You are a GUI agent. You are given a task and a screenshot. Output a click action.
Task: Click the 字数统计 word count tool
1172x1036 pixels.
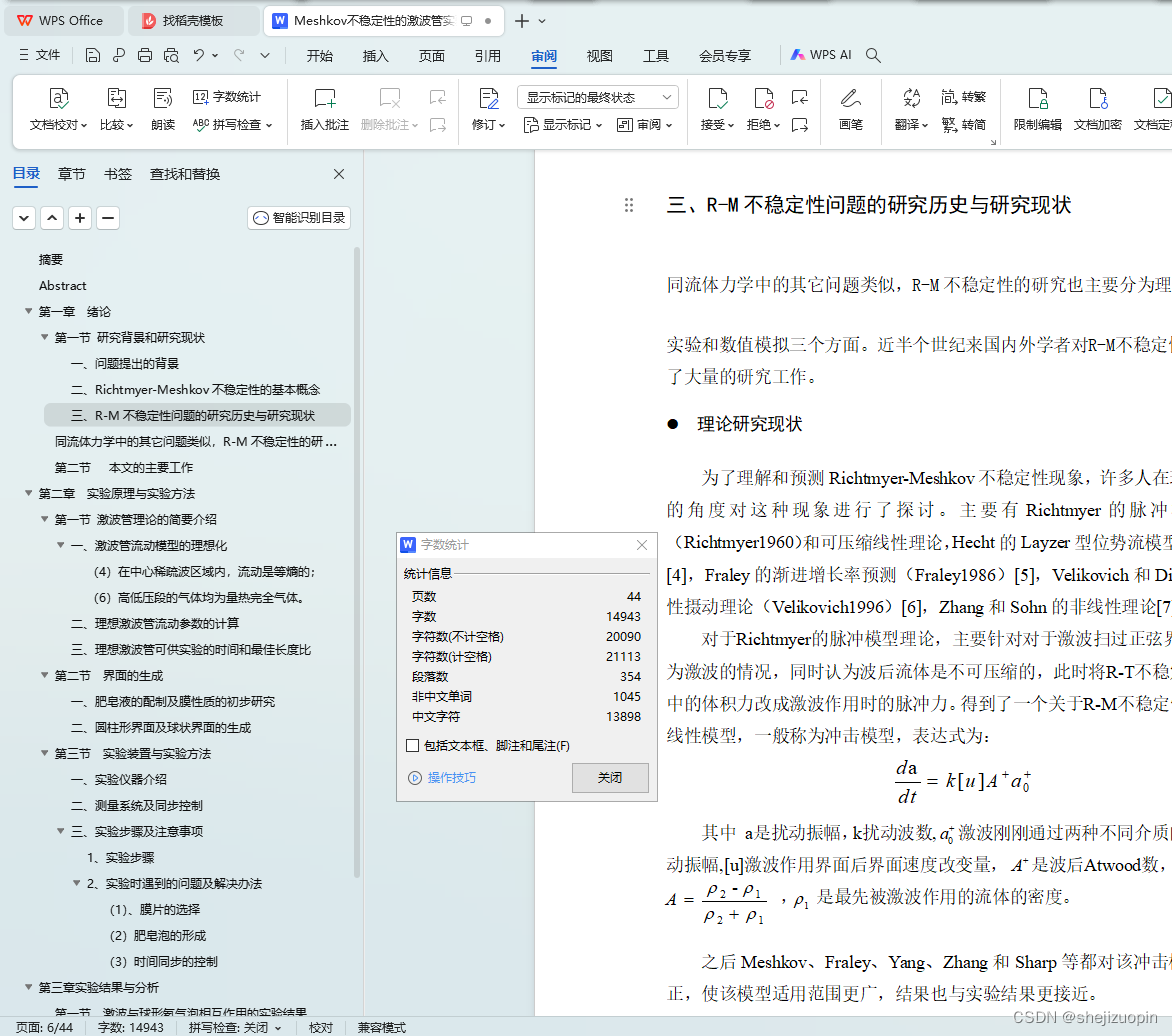[227, 97]
